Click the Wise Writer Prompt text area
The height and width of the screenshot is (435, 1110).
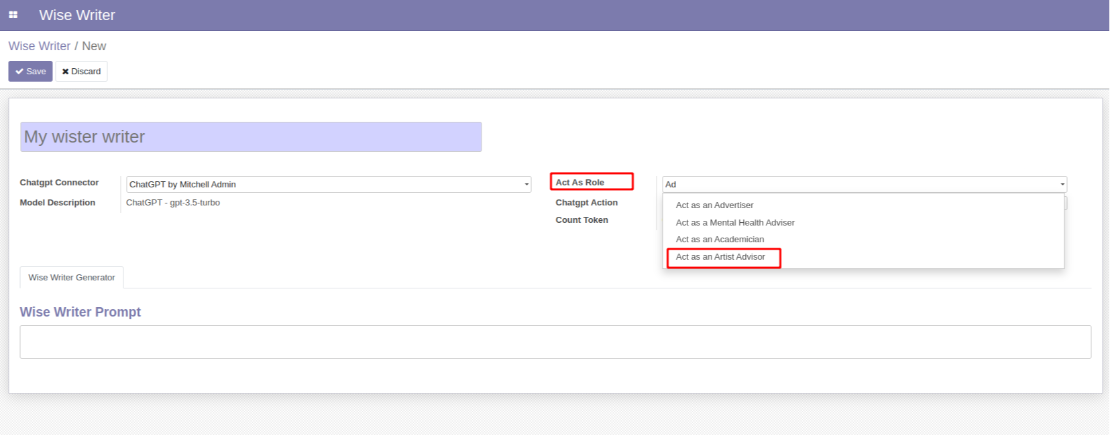click(x=555, y=342)
